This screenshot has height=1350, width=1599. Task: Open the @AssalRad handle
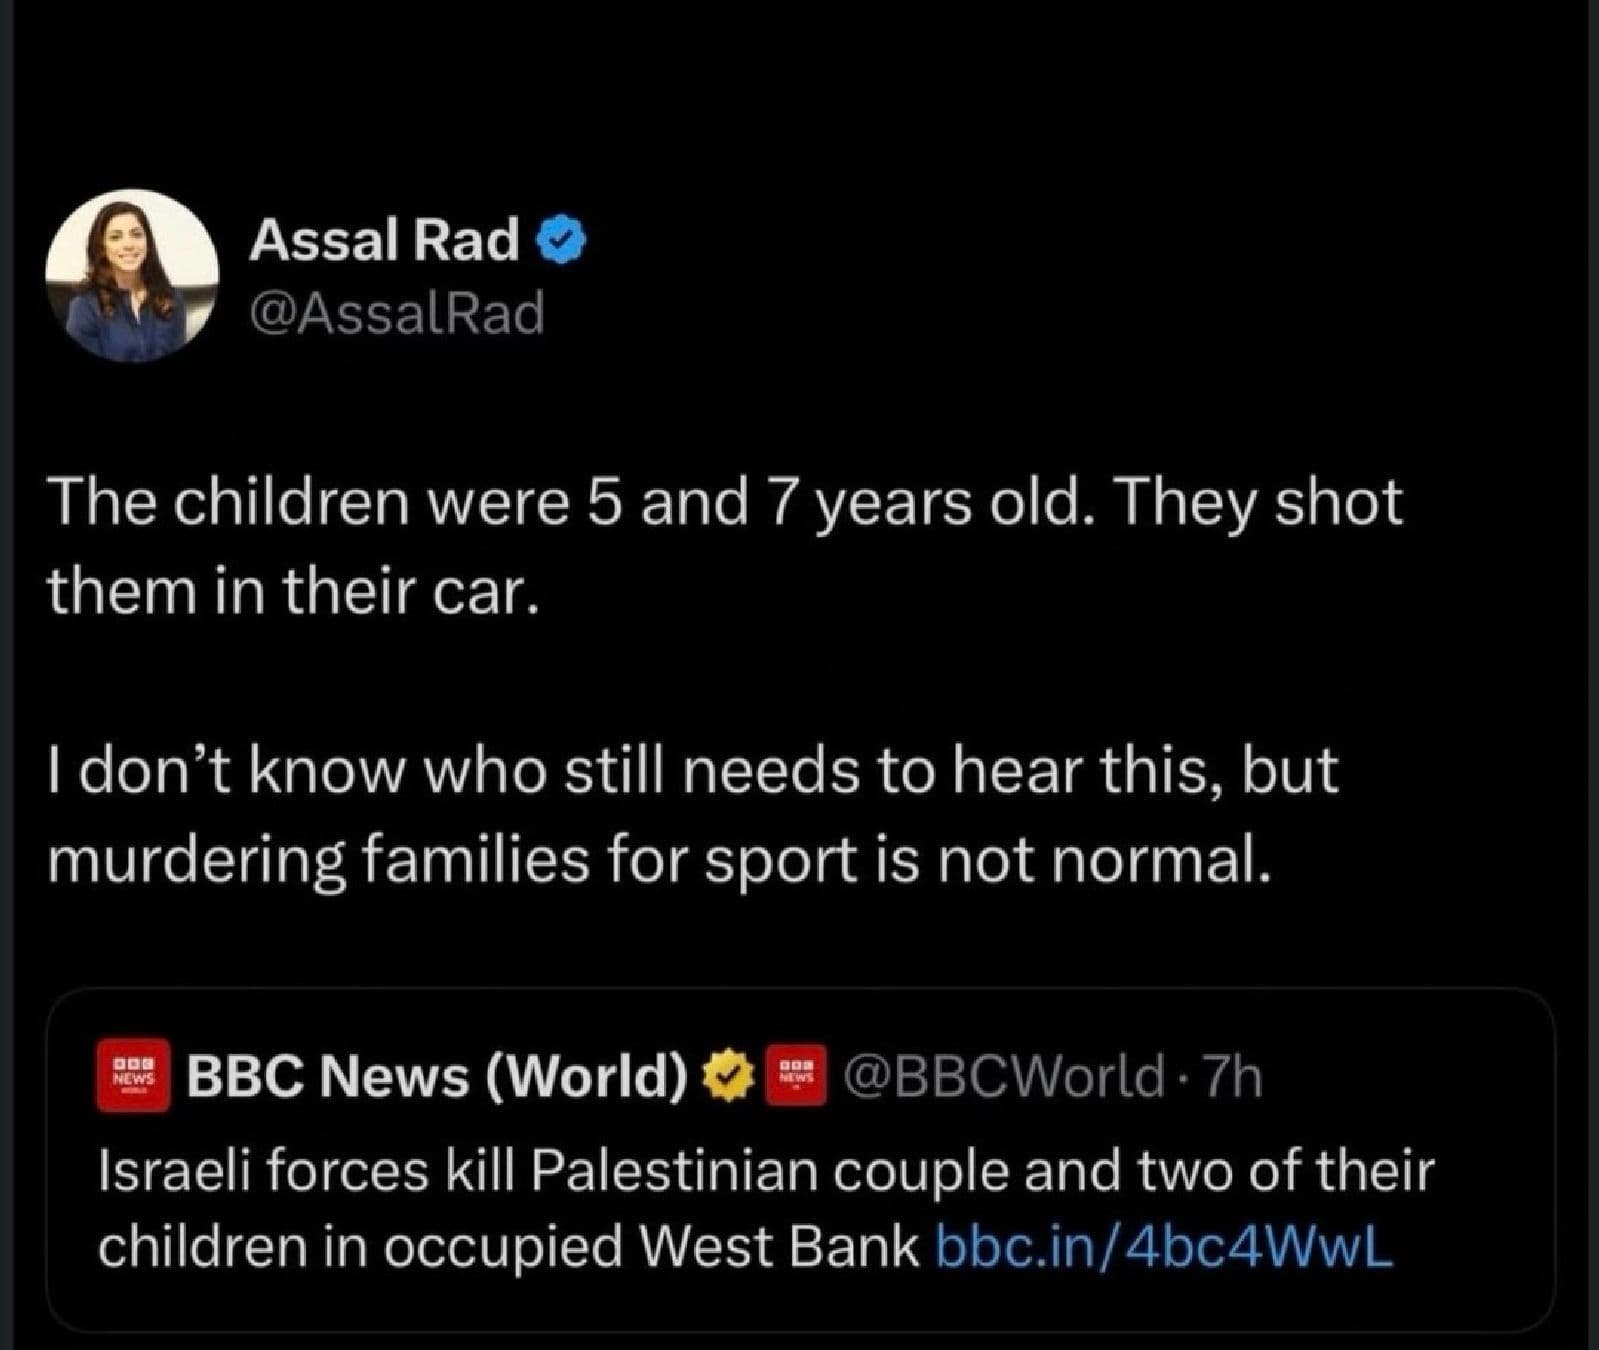[x=397, y=313]
